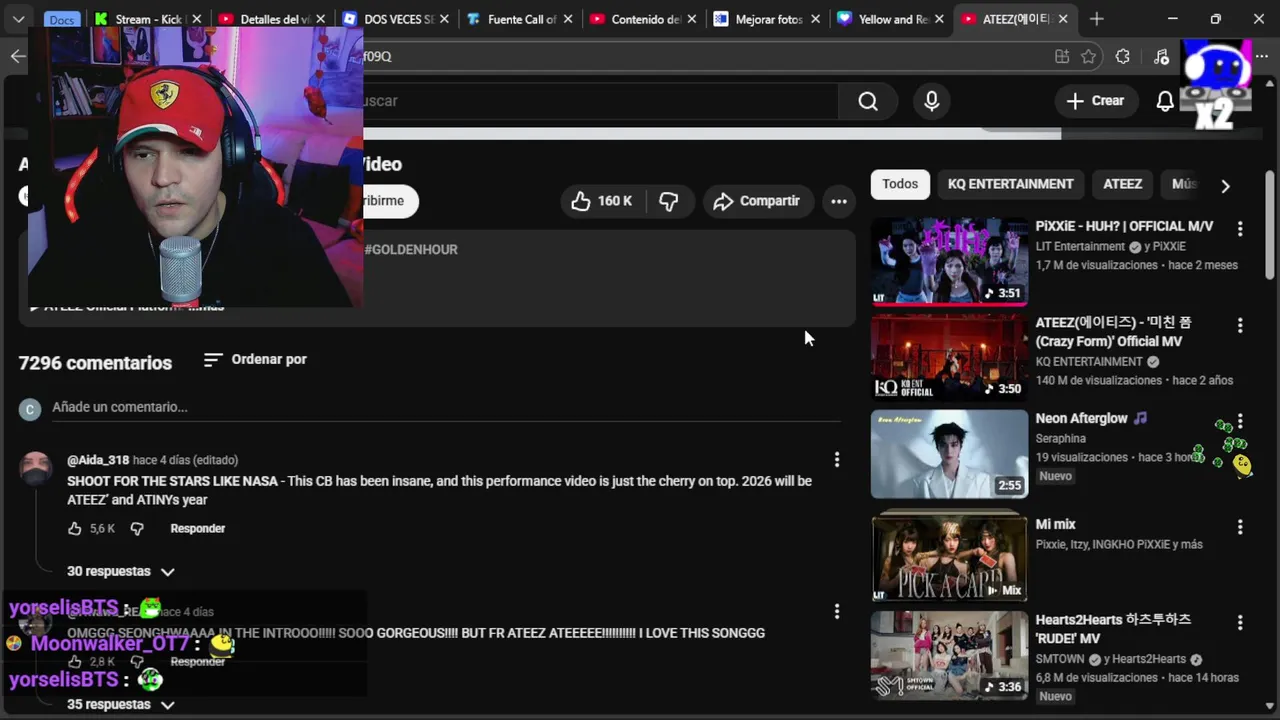Select ATEEZ filter chip

pos(1122,184)
